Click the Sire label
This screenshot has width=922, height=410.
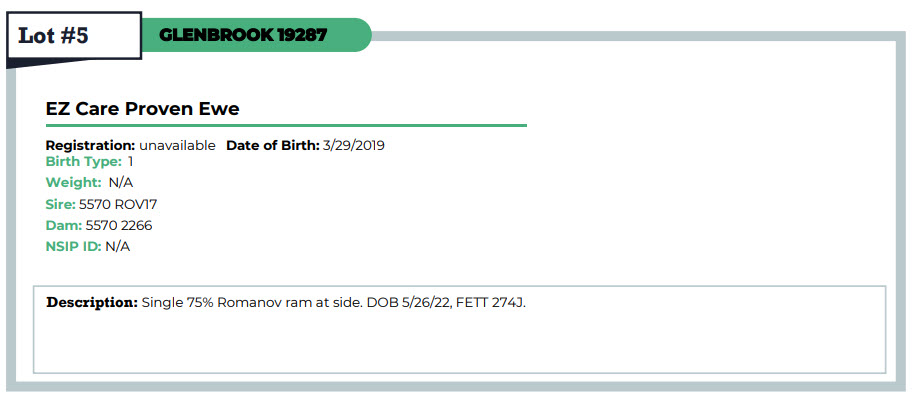click(x=61, y=204)
